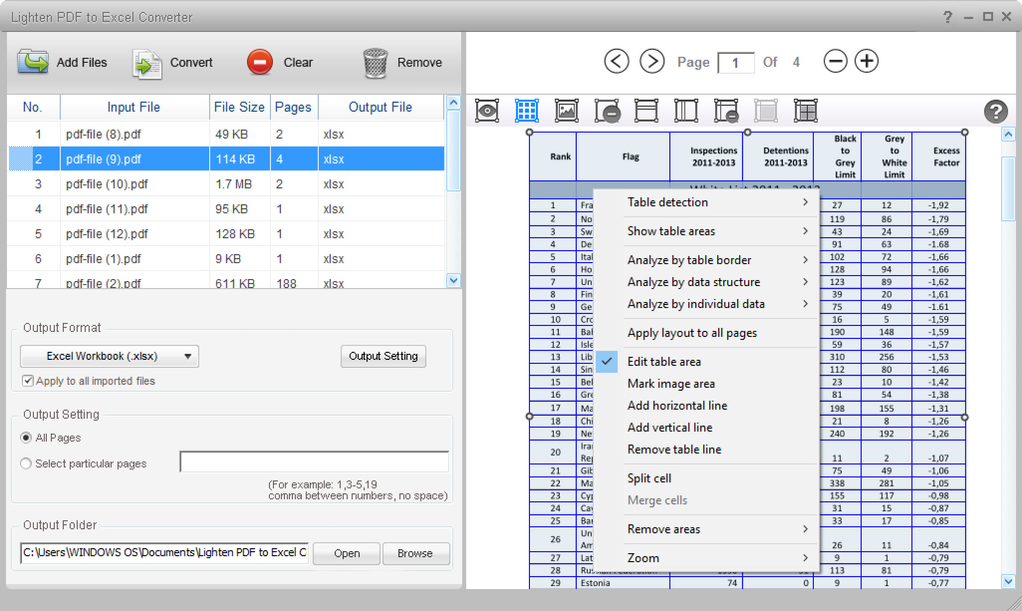This screenshot has height=611, width=1022.
Task: Expand the Show table areas submenu
Action: [x=707, y=231]
